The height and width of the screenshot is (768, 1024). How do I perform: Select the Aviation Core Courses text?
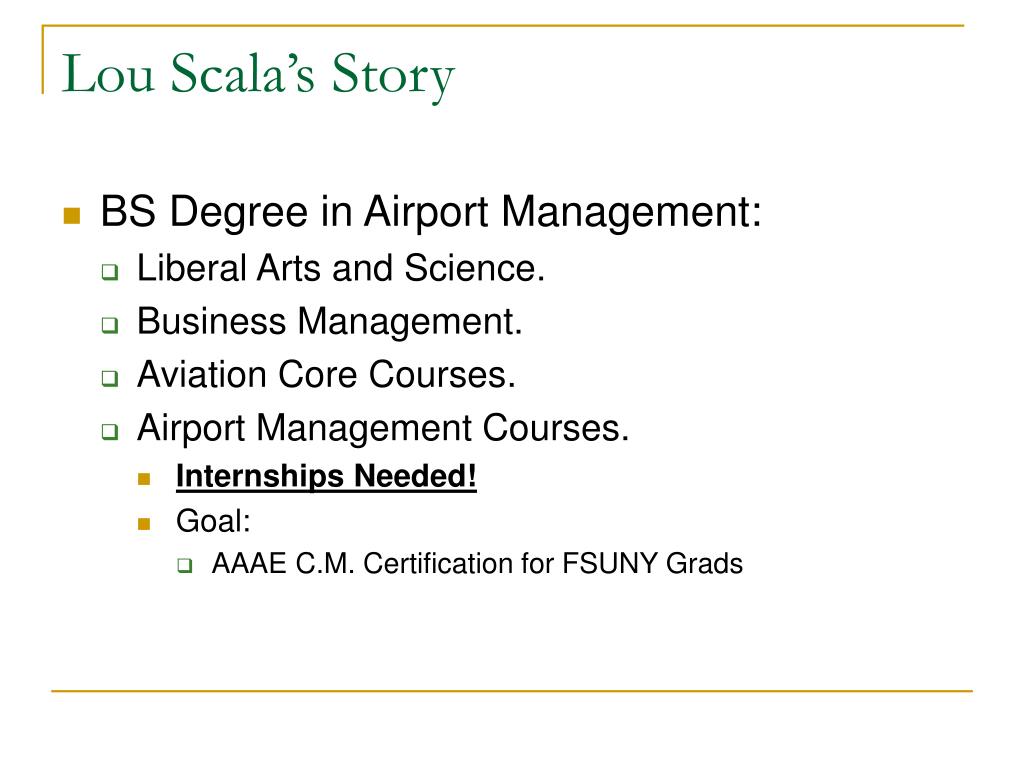coord(327,374)
